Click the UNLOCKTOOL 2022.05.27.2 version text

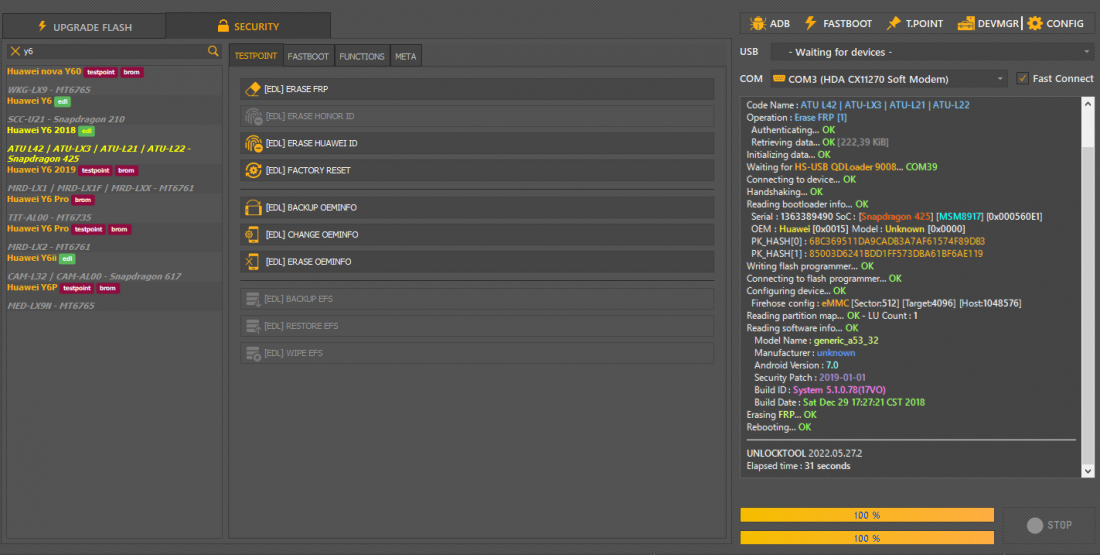point(804,453)
